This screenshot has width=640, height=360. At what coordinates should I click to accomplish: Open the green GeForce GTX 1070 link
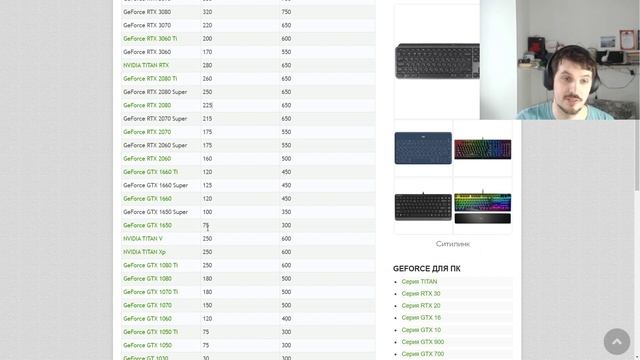pos(147,305)
